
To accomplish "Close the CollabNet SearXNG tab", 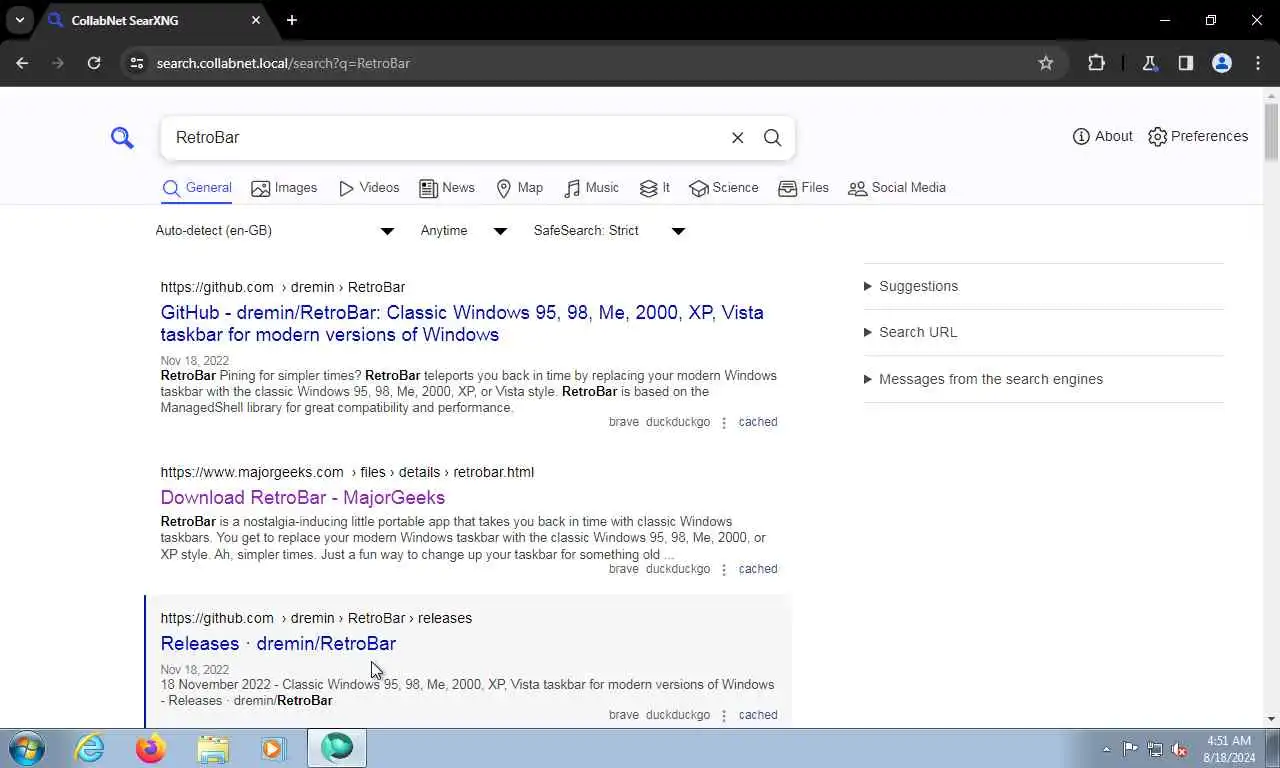I will [x=256, y=20].
